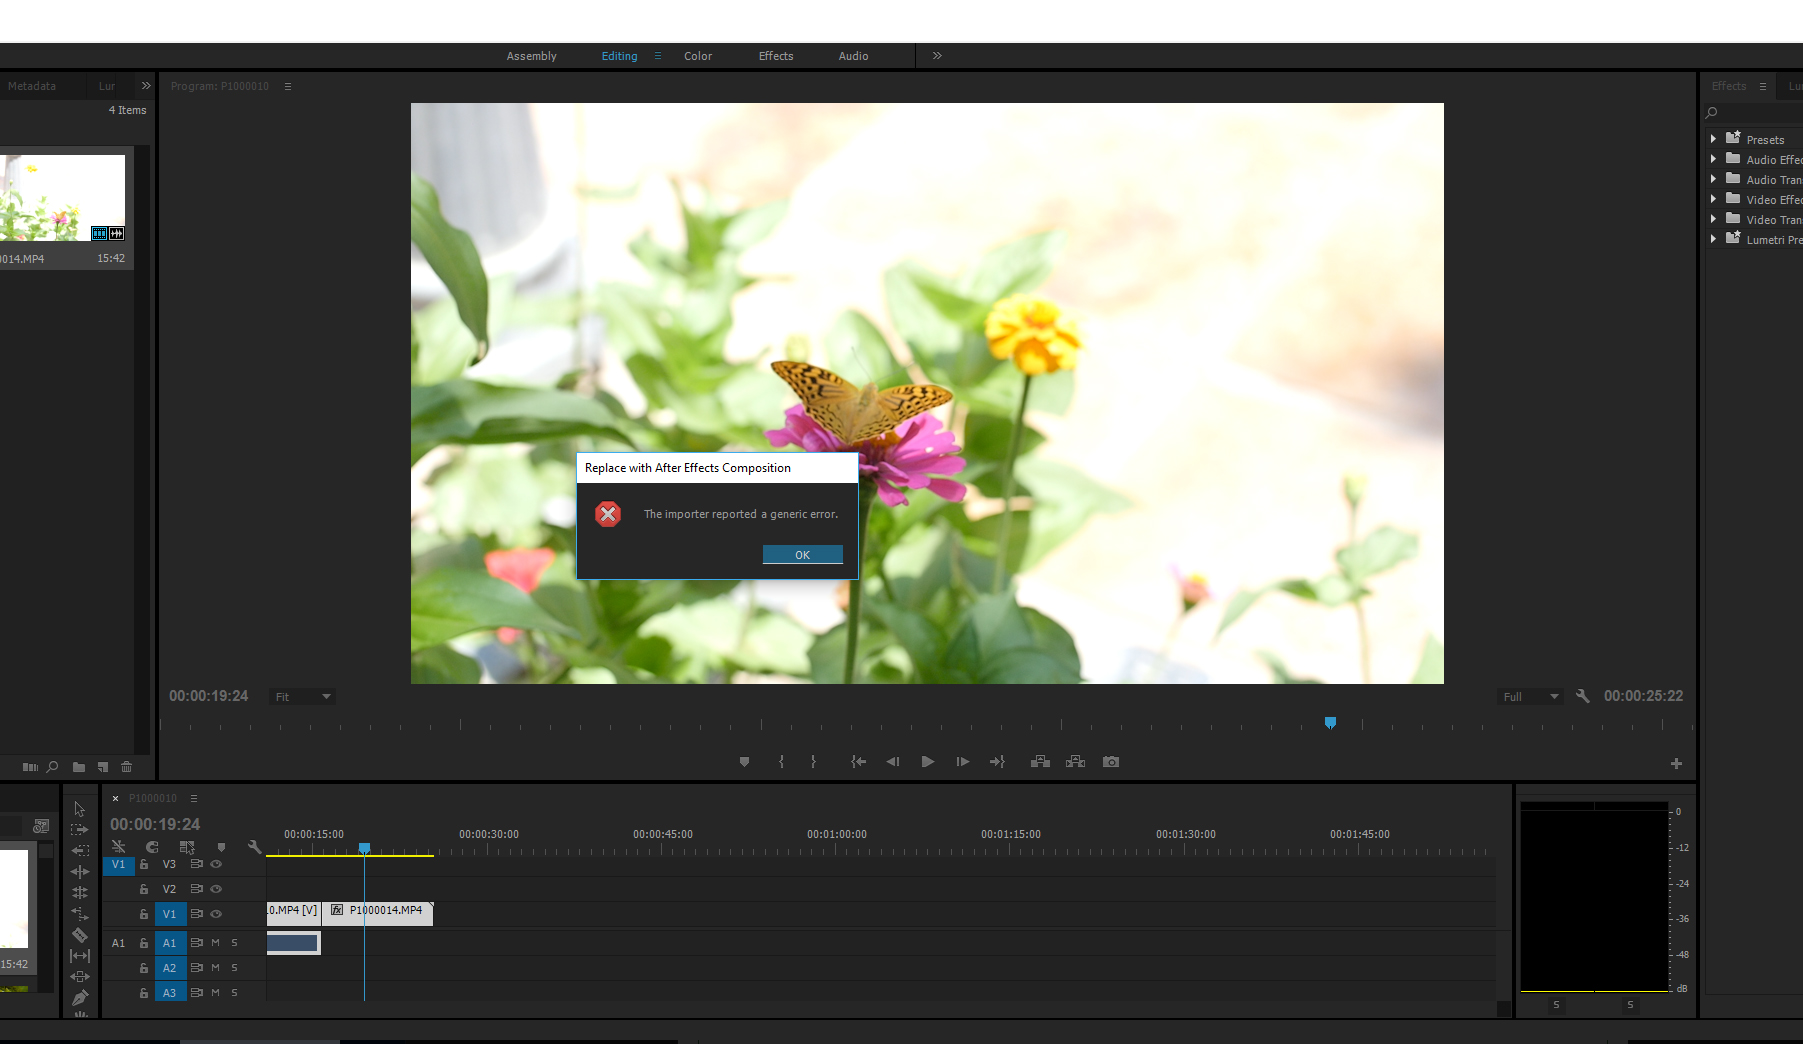Go to Out point
This screenshot has height=1044, width=1803.
(997, 762)
